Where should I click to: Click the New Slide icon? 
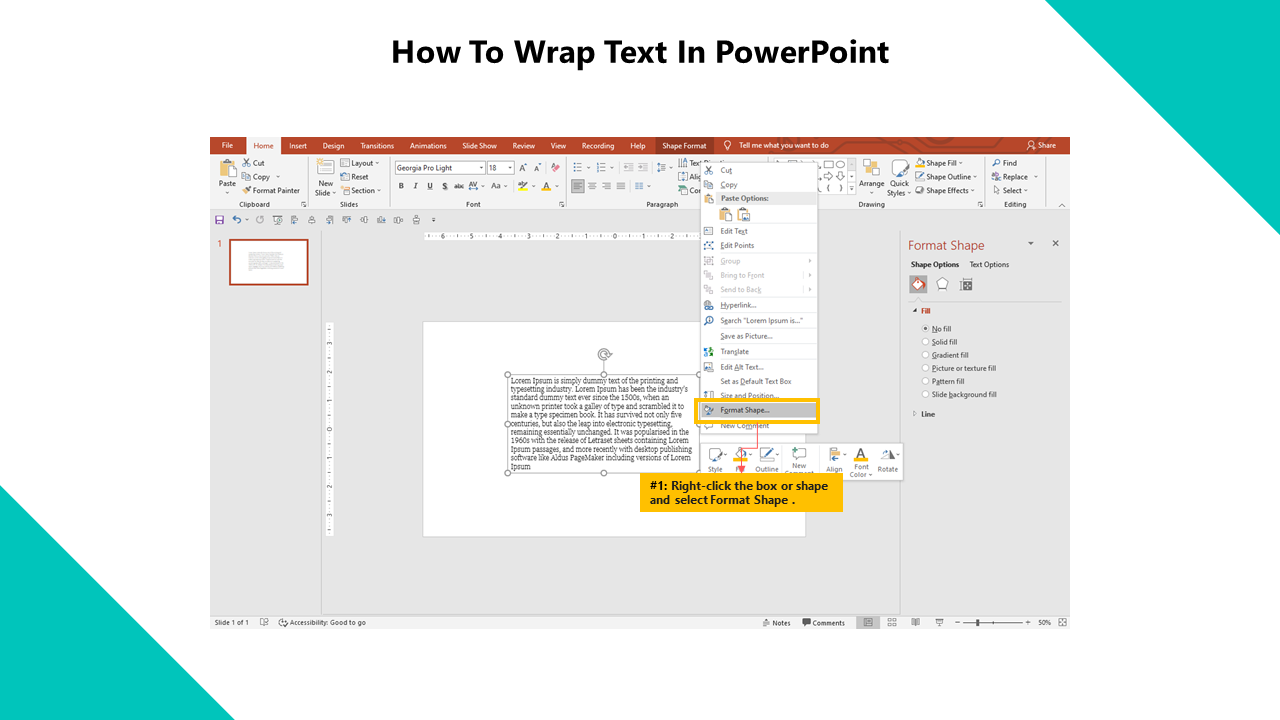[x=326, y=168]
